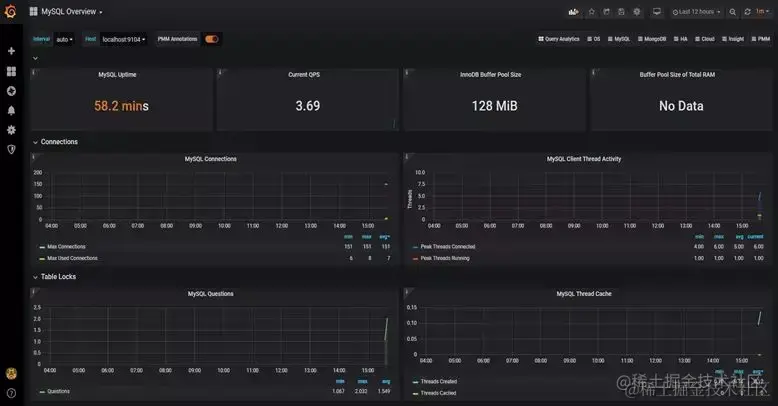Open the Grafana home logo
This screenshot has height=406, width=778.
pos(10,11)
